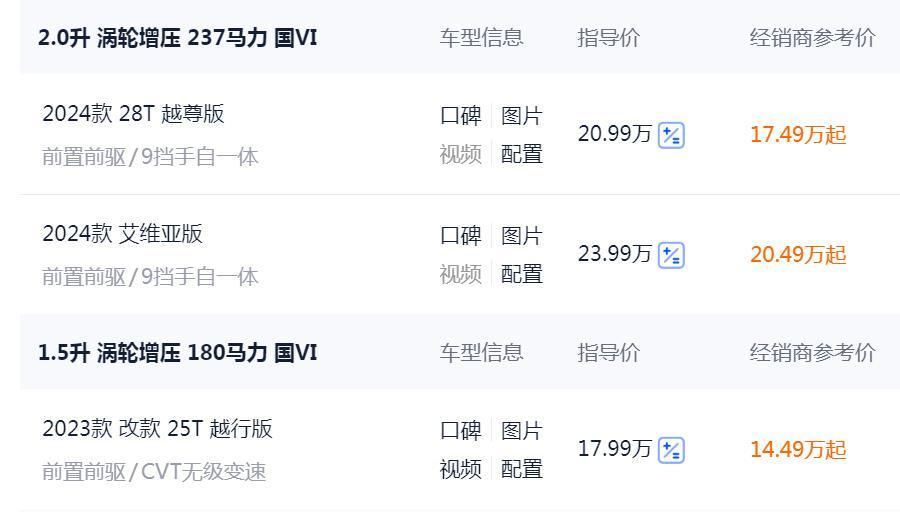
Task: Watch 视频 for 2024款 艾维亚版
Action: (x=460, y=274)
